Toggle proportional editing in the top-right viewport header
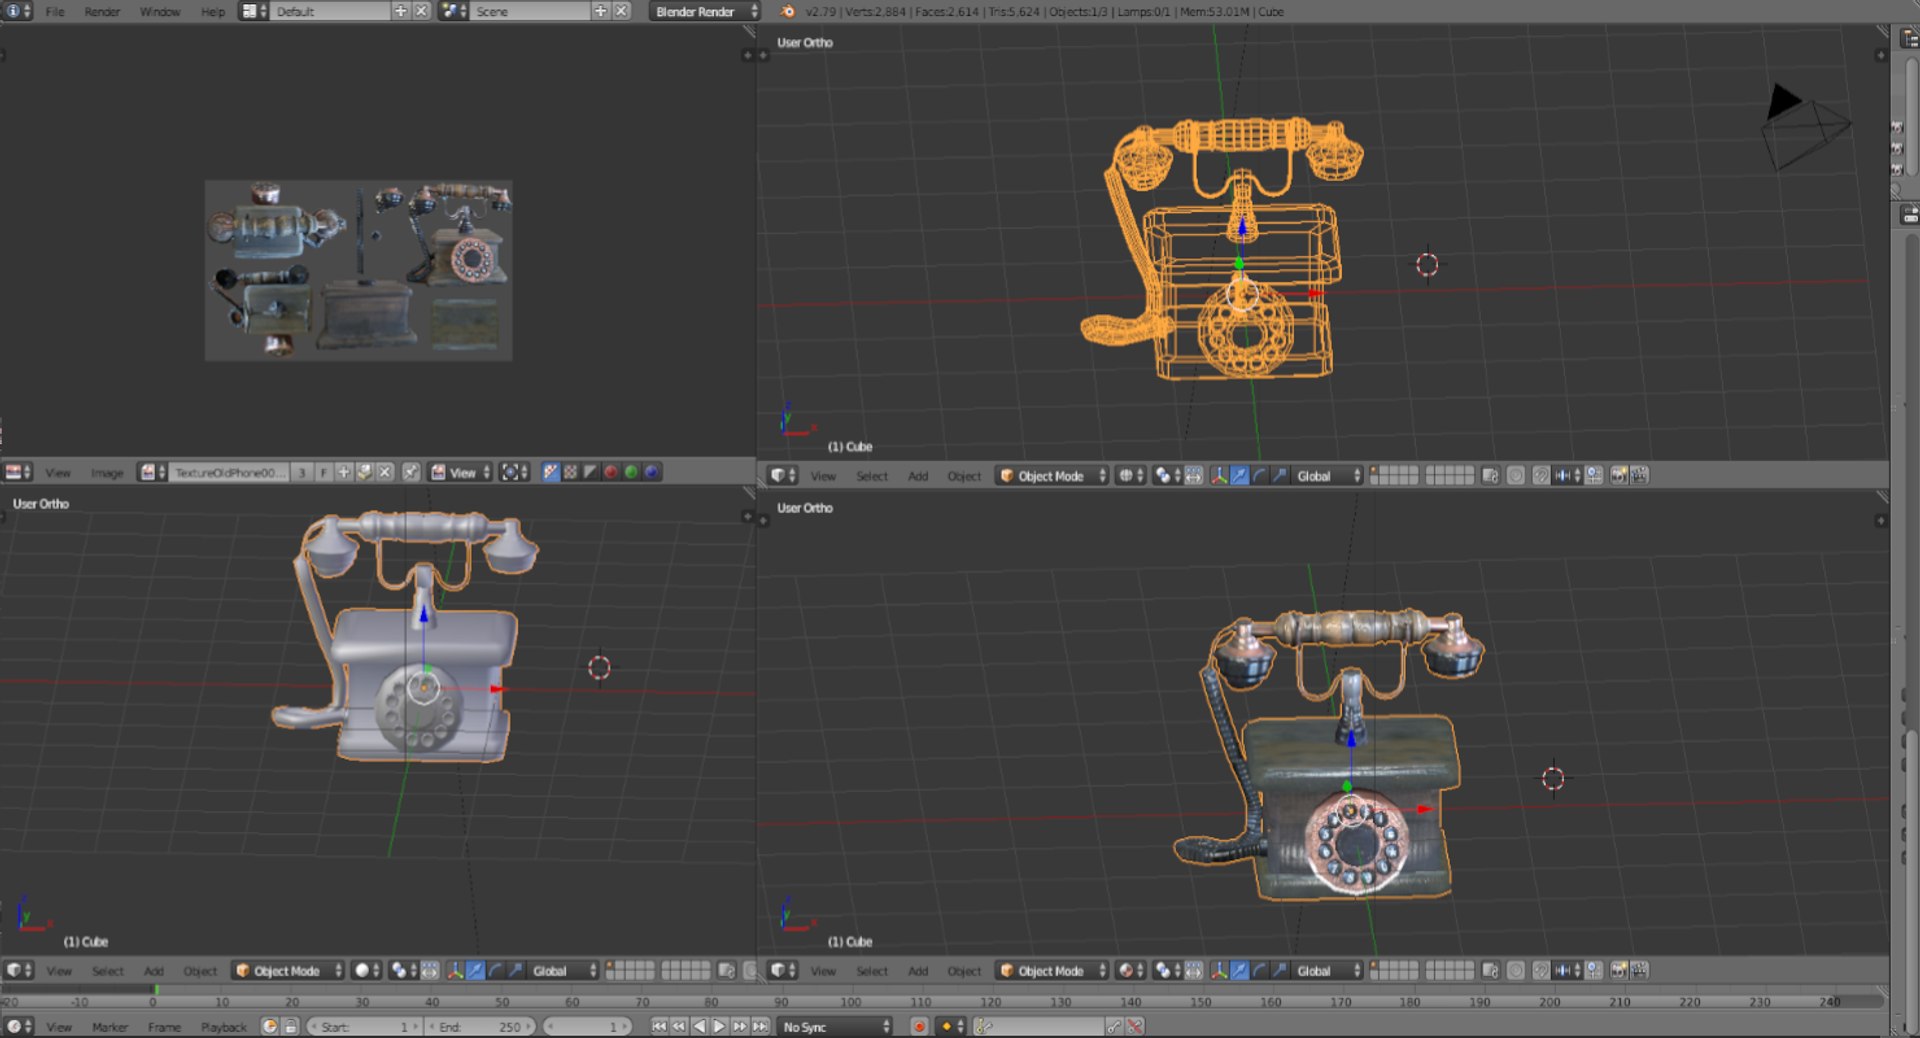The width and height of the screenshot is (1920, 1038). coord(1516,476)
